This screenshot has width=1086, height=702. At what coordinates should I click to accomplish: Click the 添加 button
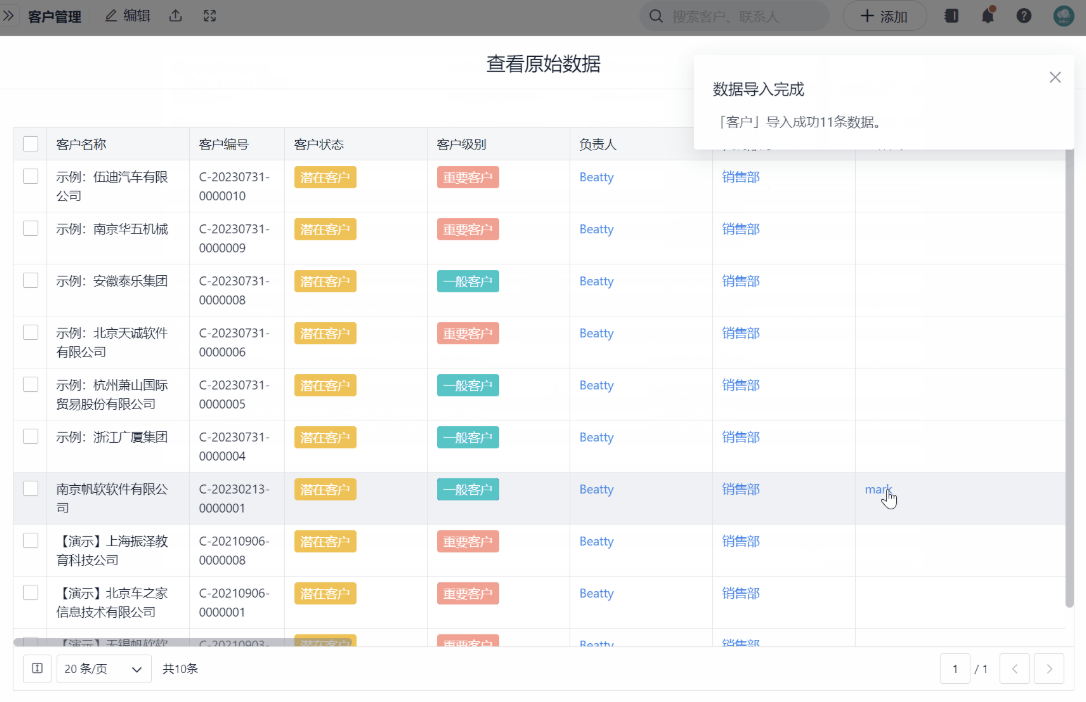tap(884, 16)
